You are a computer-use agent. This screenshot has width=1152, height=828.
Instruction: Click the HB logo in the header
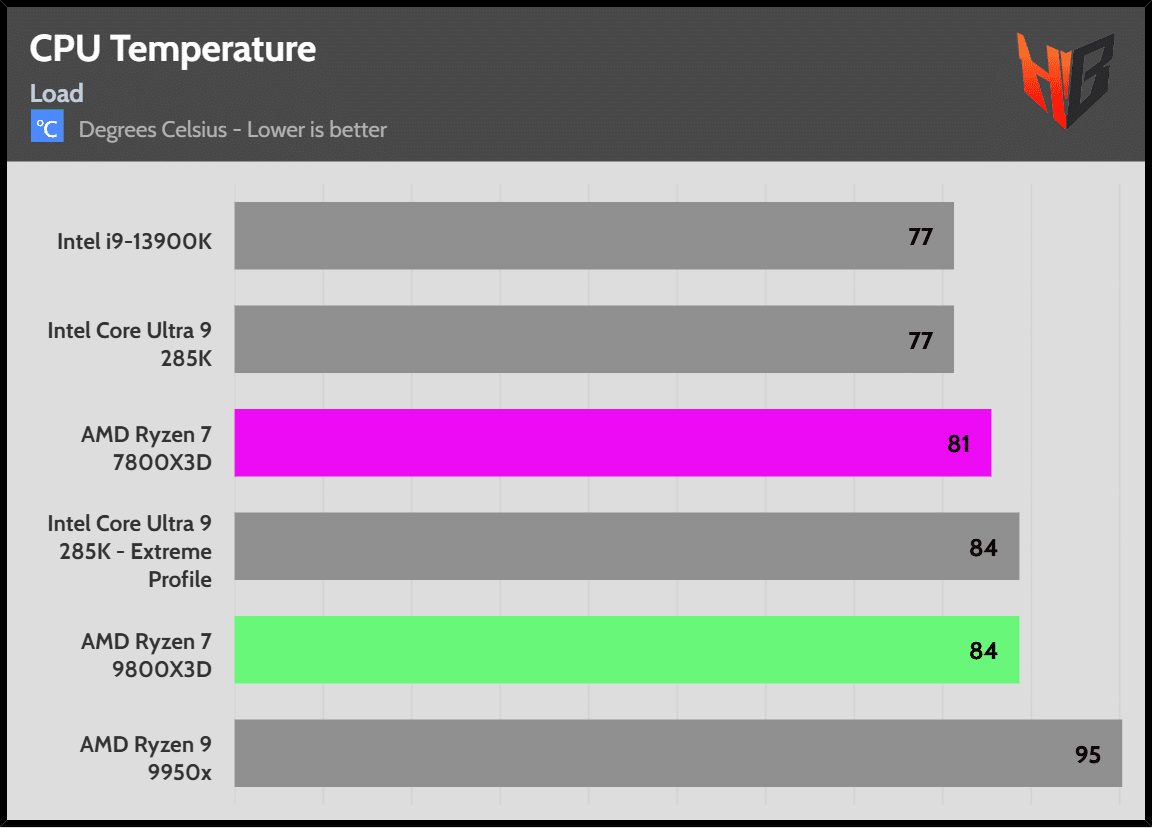click(1066, 80)
